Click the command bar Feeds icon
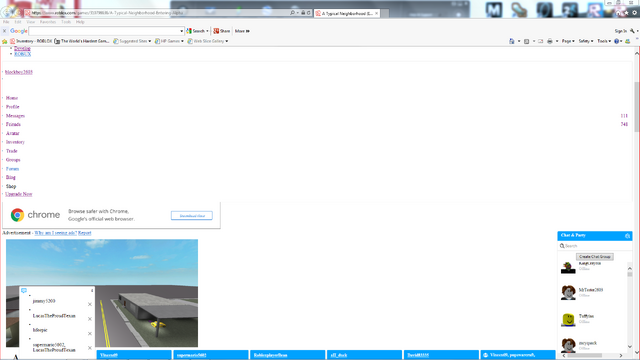The height and width of the screenshot is (360, 640). click(x=527, y=41)
